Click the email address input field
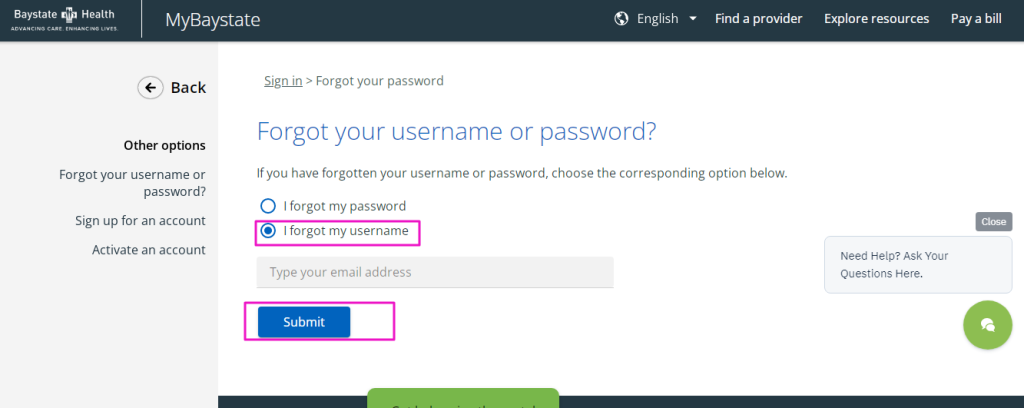Viewport: 1024px width, 408px height. tap(435, 272)
